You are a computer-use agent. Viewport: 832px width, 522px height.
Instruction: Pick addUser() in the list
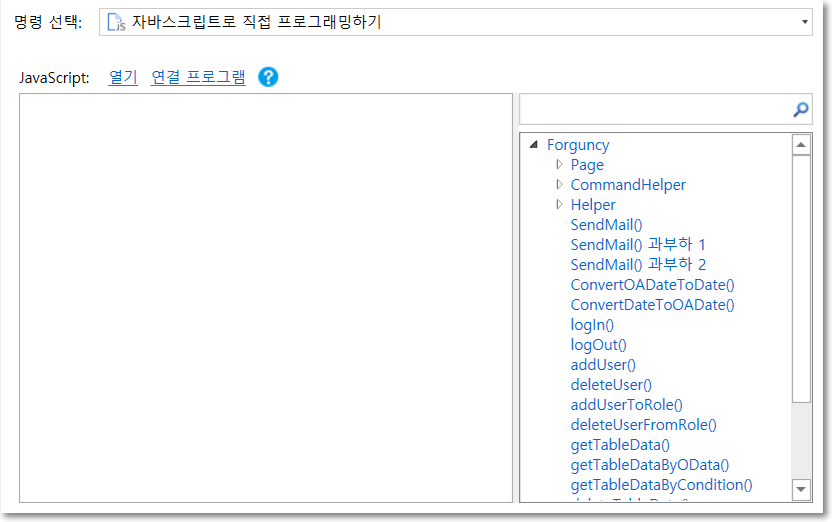[603, 365]
